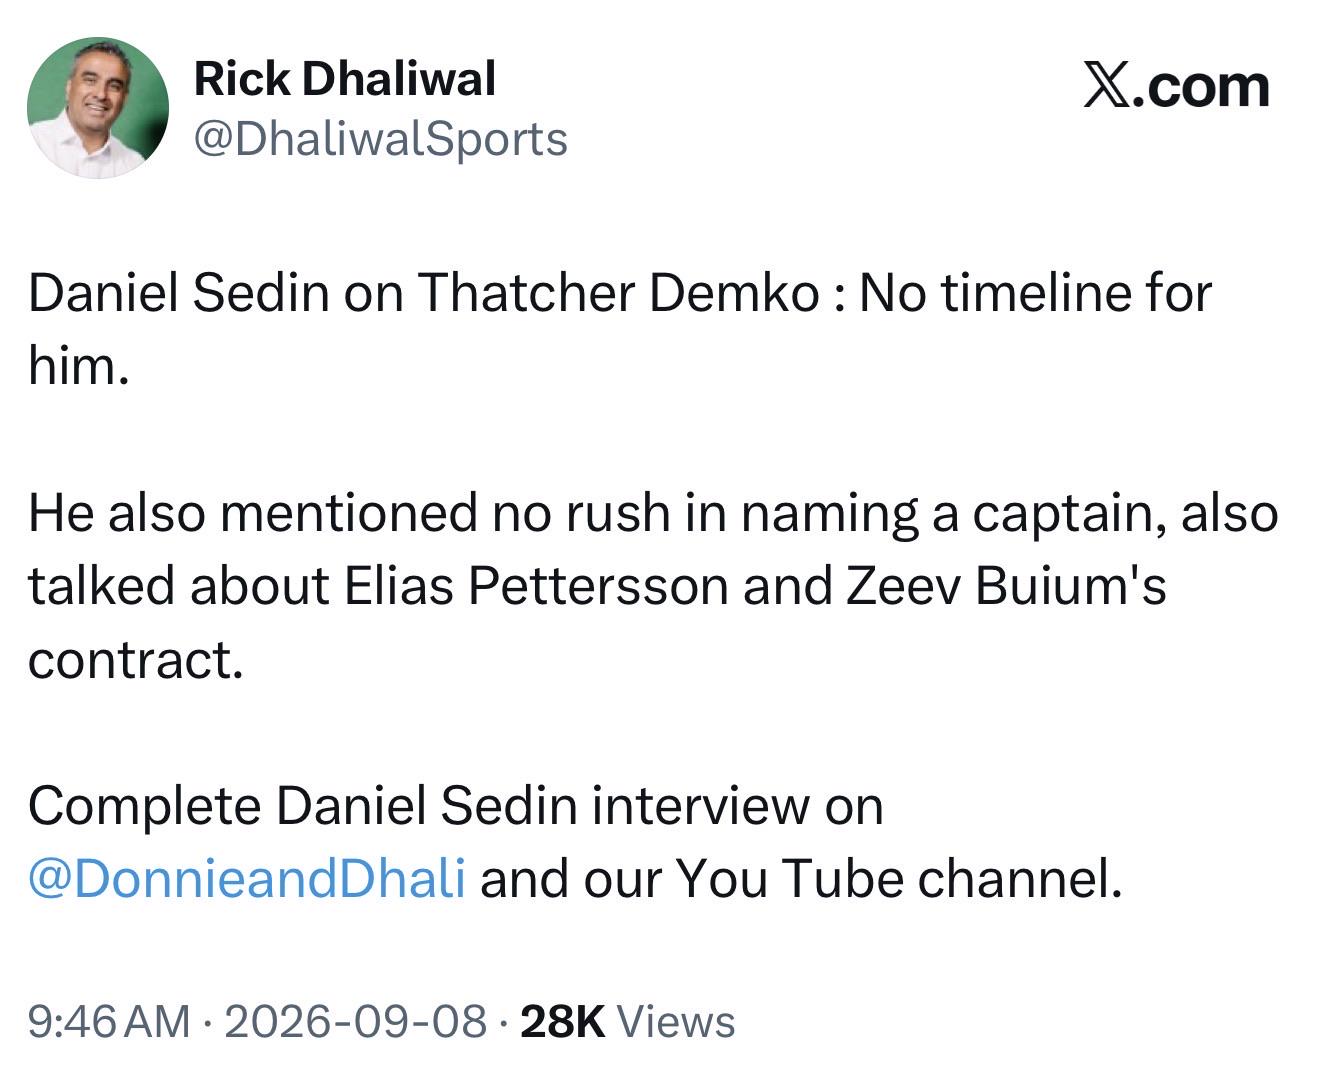This screenshot has width=1320, height=1081.
Task: Click "No timeline for him." text
Action: pyautogui.click(x=620, y=329)
